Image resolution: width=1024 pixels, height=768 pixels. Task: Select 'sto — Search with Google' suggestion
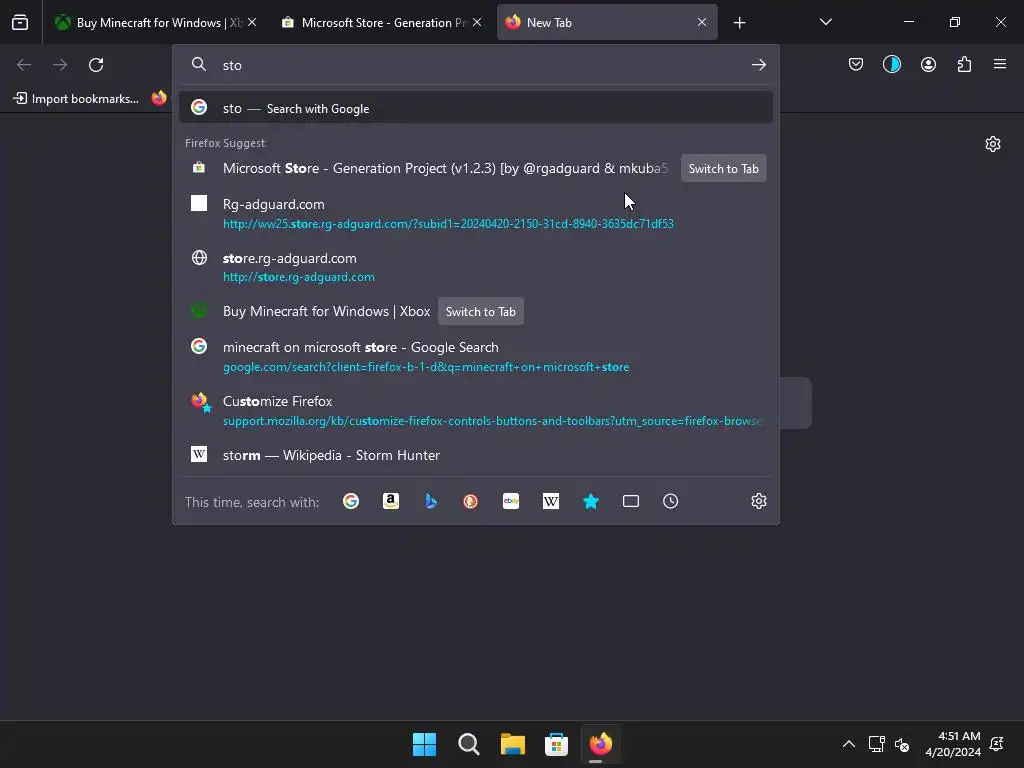(475, 108)
